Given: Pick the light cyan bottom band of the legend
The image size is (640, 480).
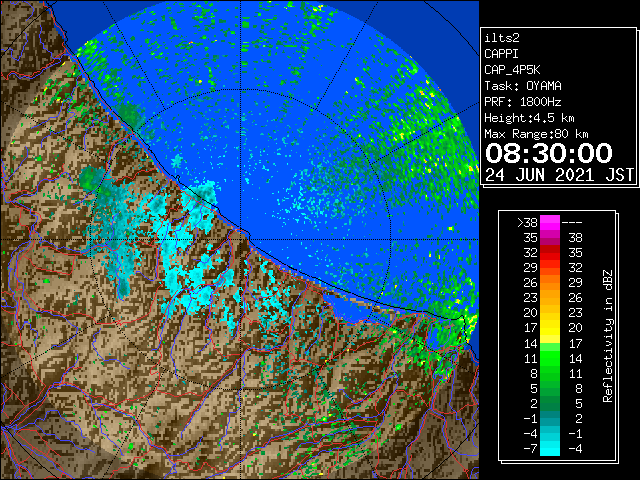Looking at the screenshot, I should coord(550,448).
